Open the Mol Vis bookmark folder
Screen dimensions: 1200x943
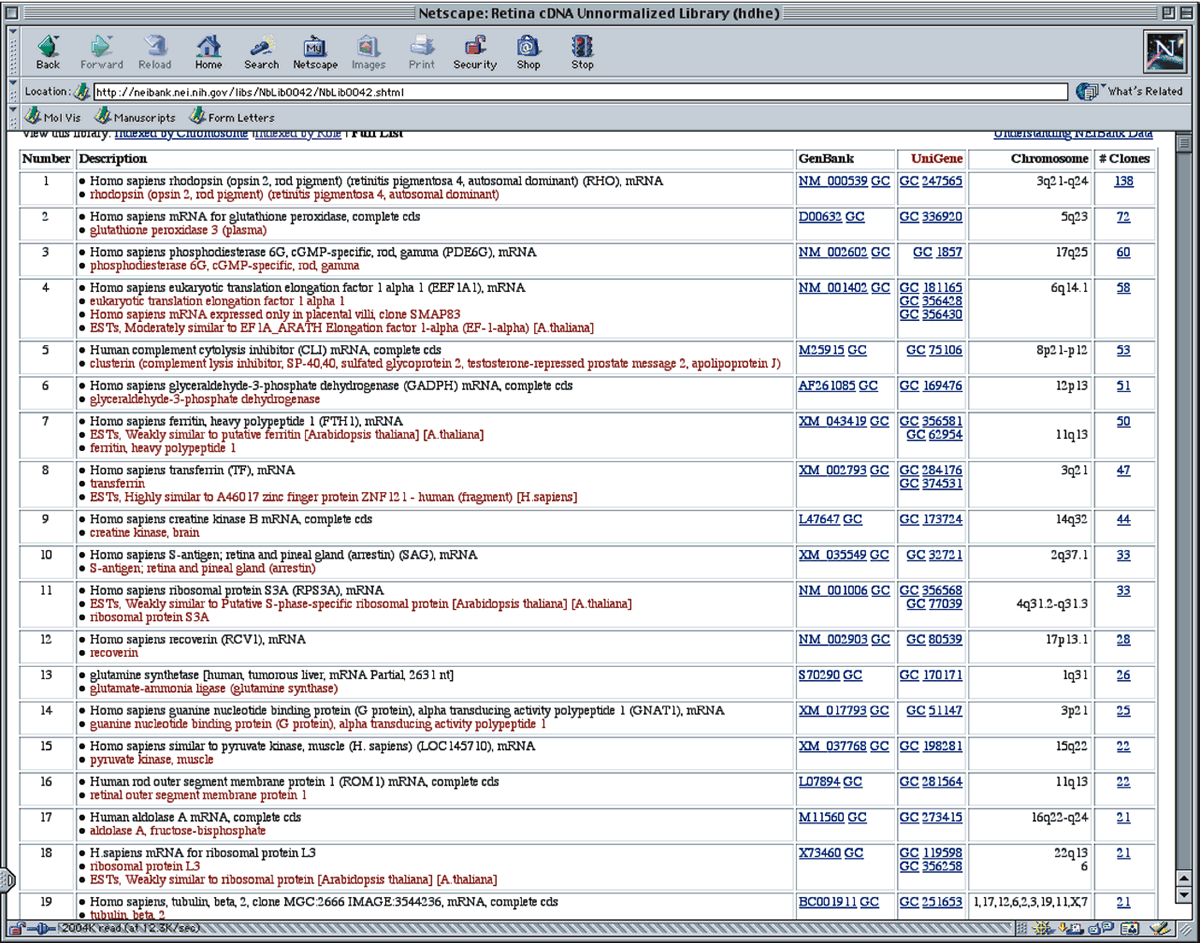click(53, 117)
